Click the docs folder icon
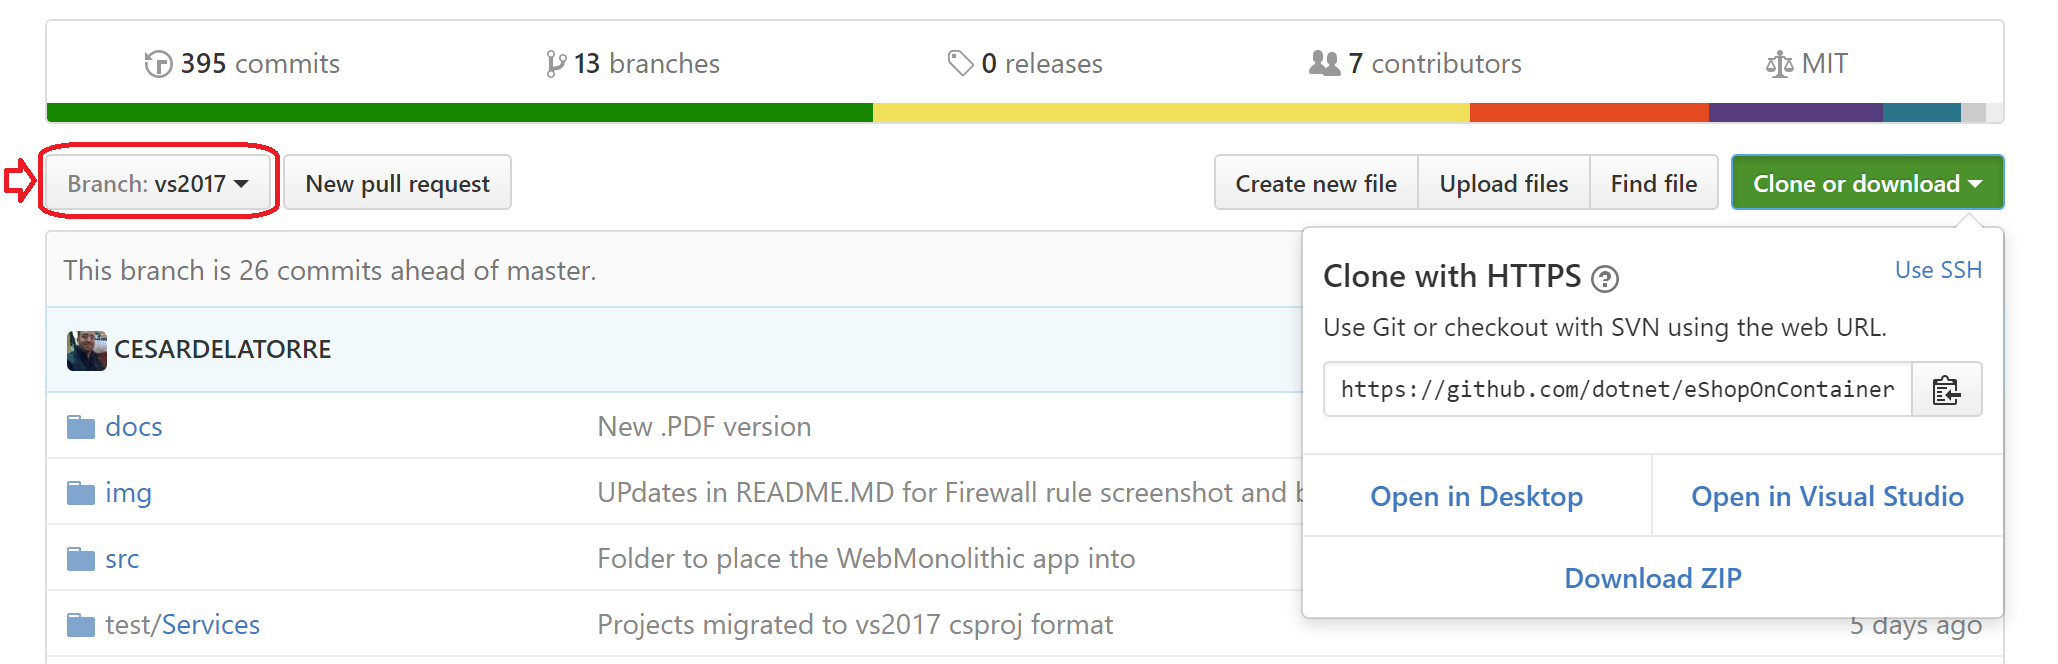Screen dimensions: 2058x664 pos(80,428)
